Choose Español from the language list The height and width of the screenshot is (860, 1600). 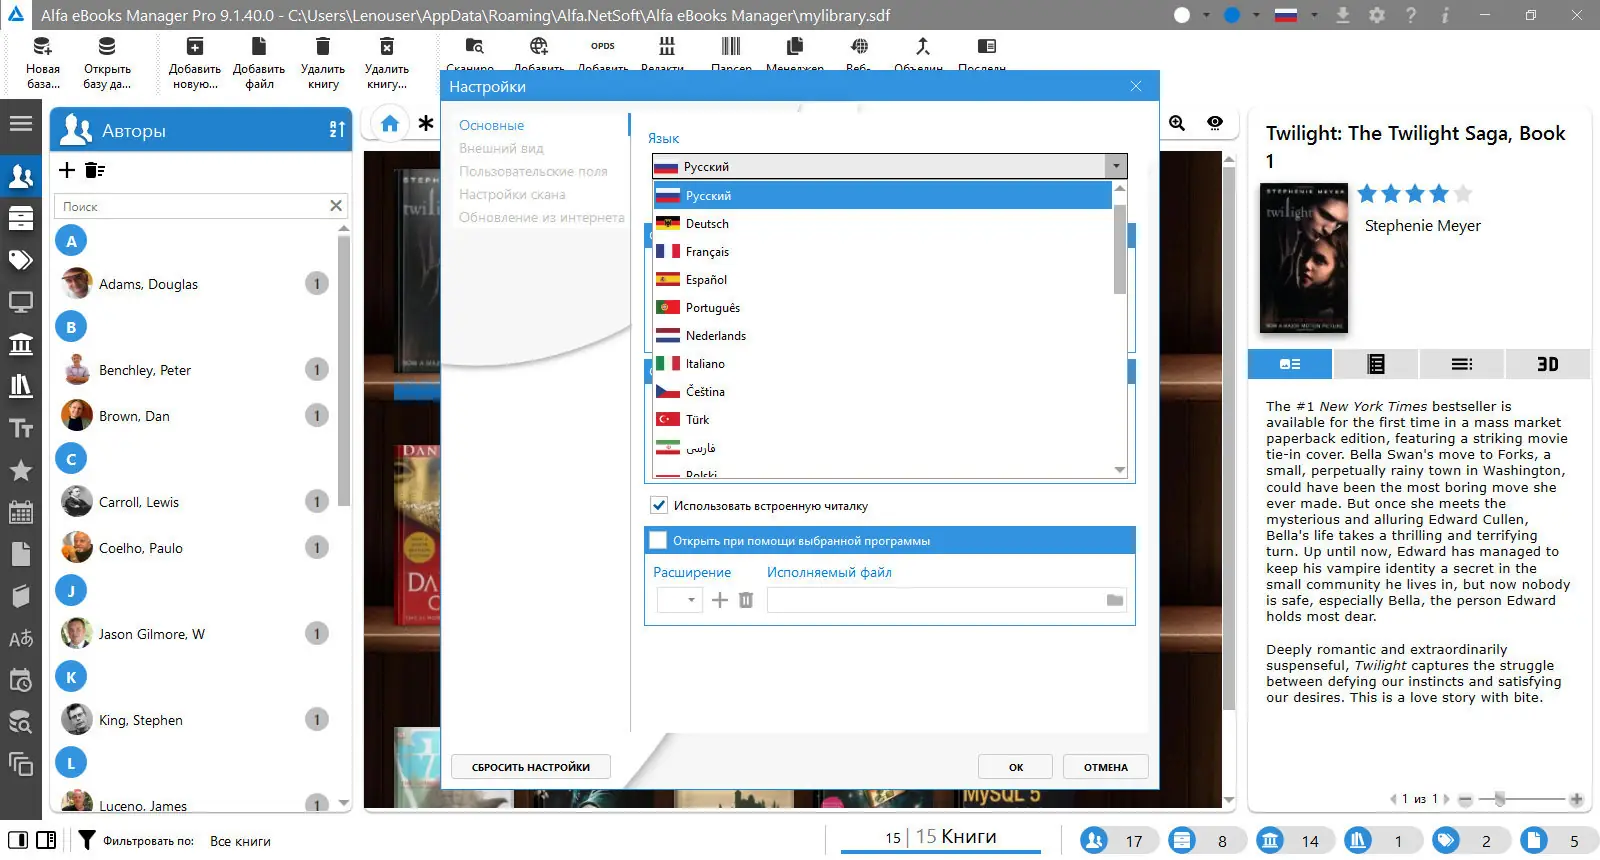(883, 280)
